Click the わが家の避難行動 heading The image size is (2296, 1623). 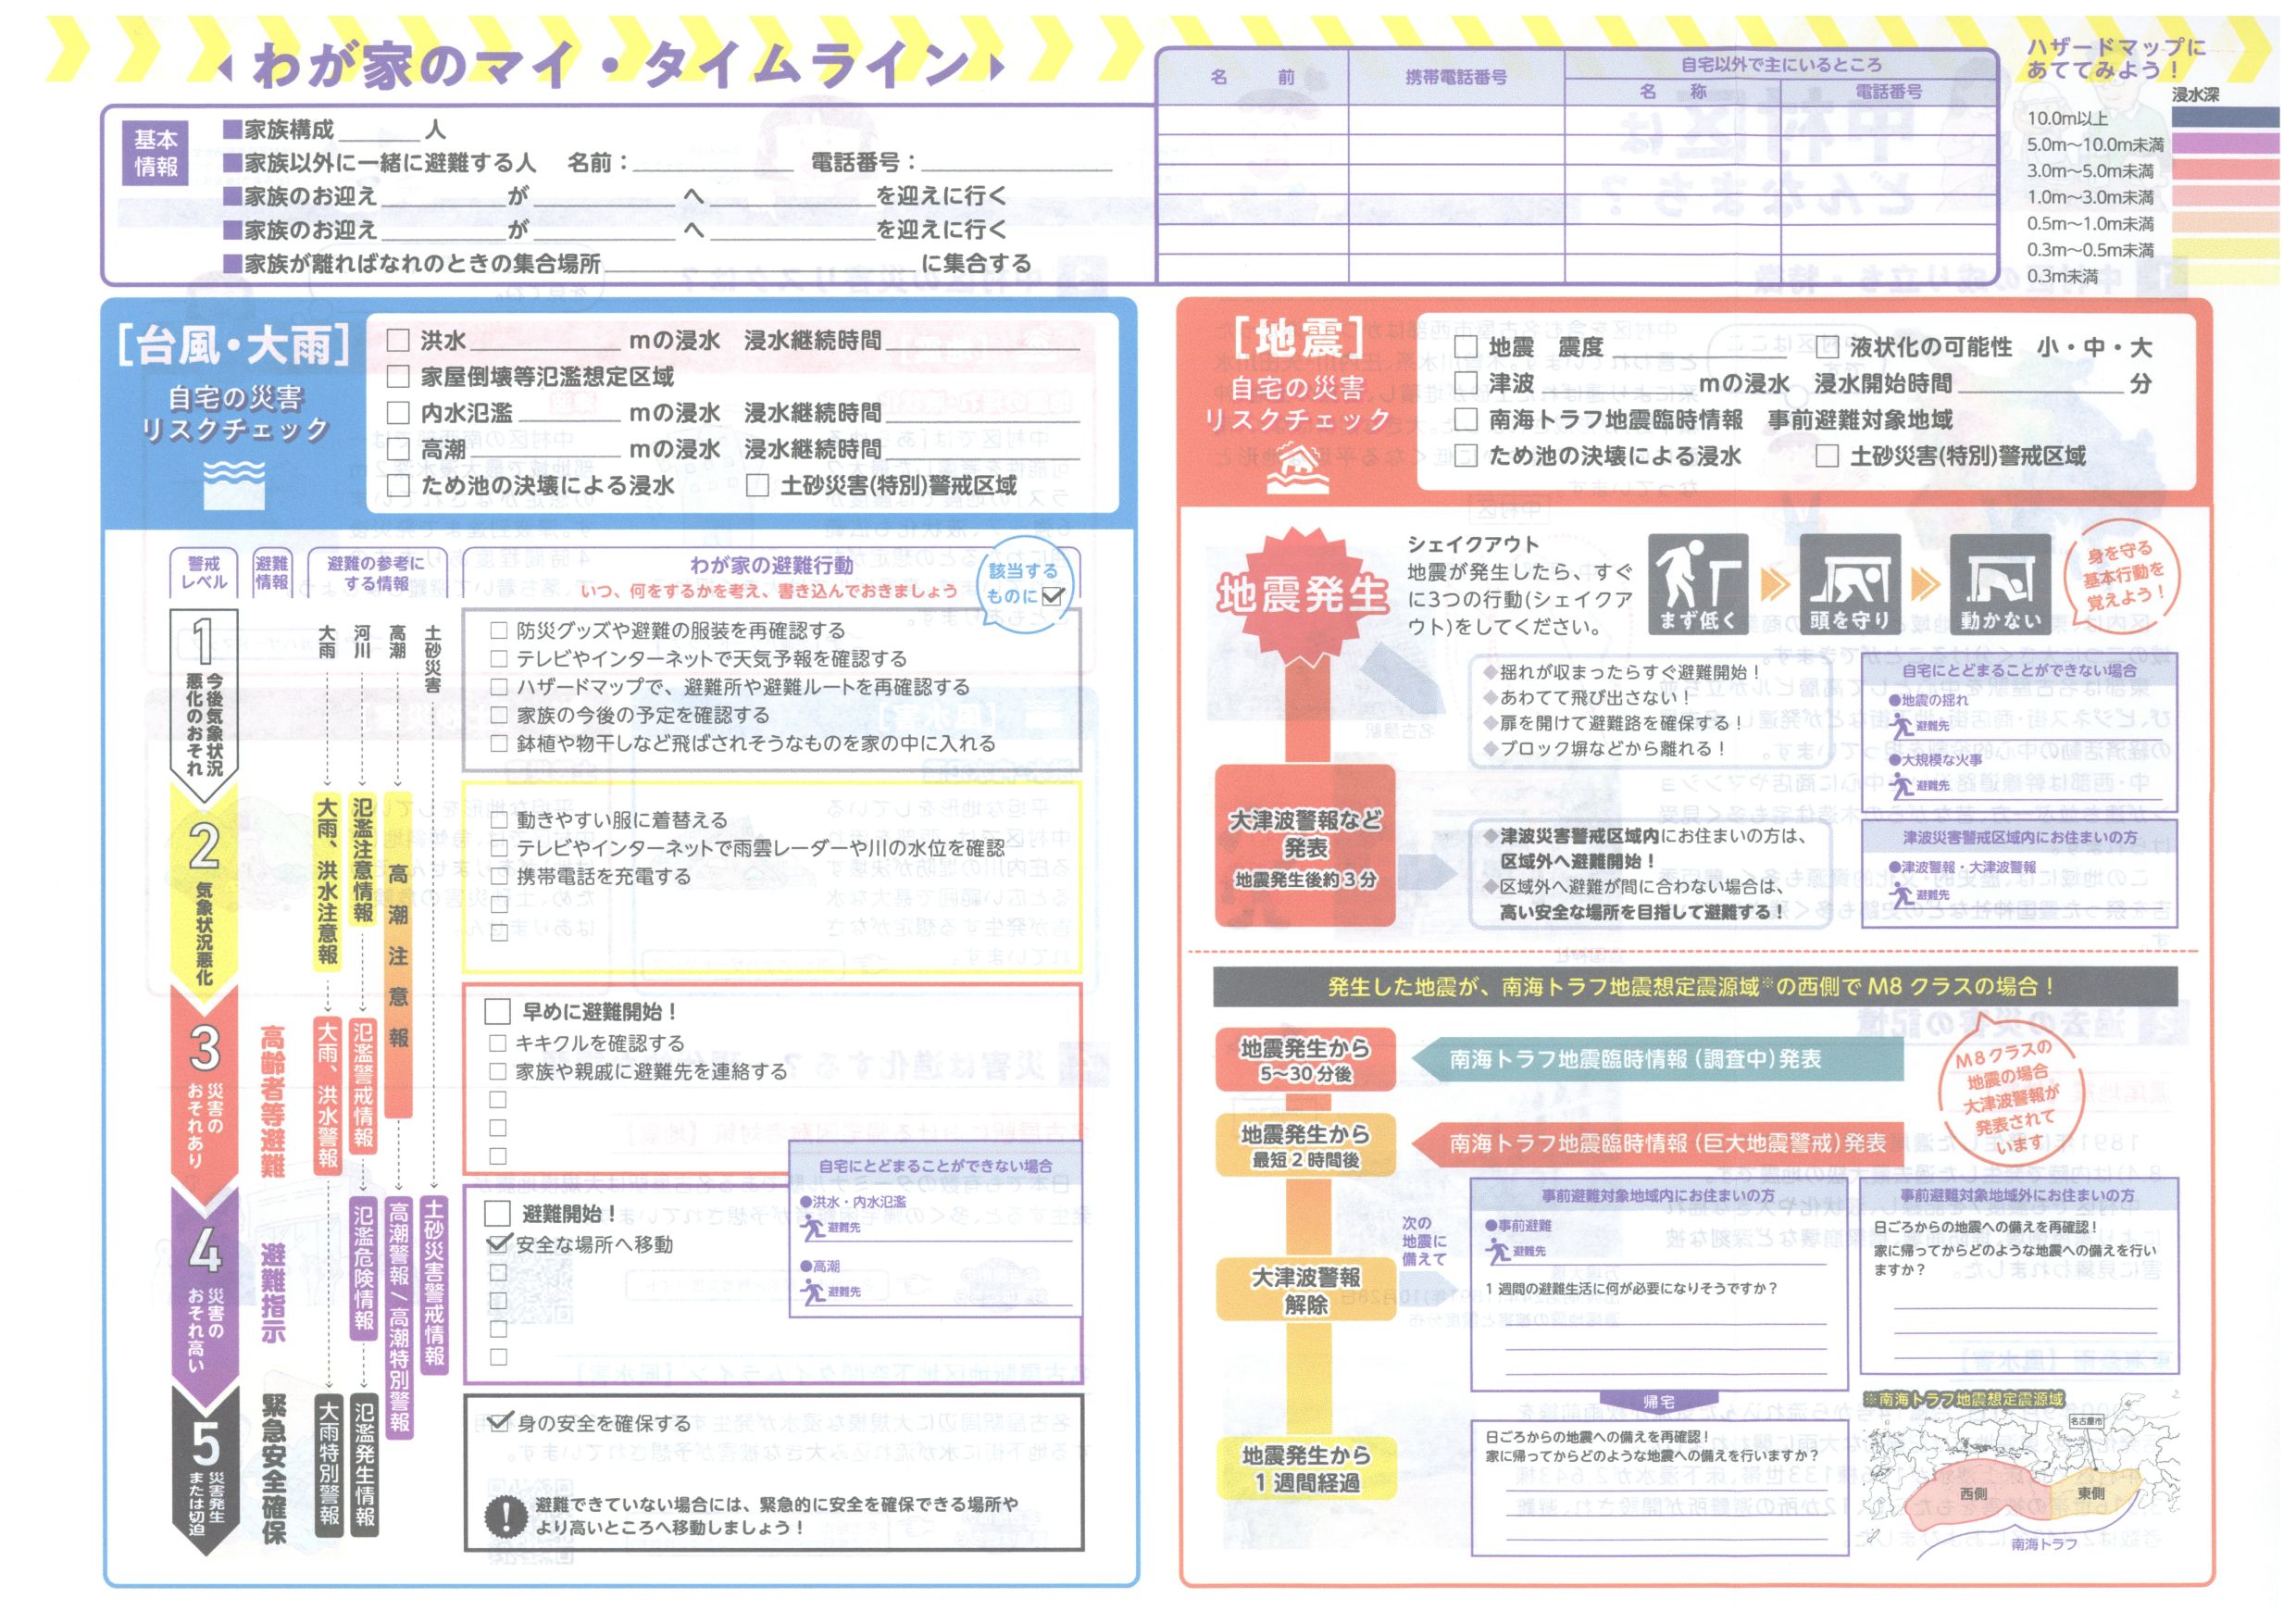(x=771, y=565)
